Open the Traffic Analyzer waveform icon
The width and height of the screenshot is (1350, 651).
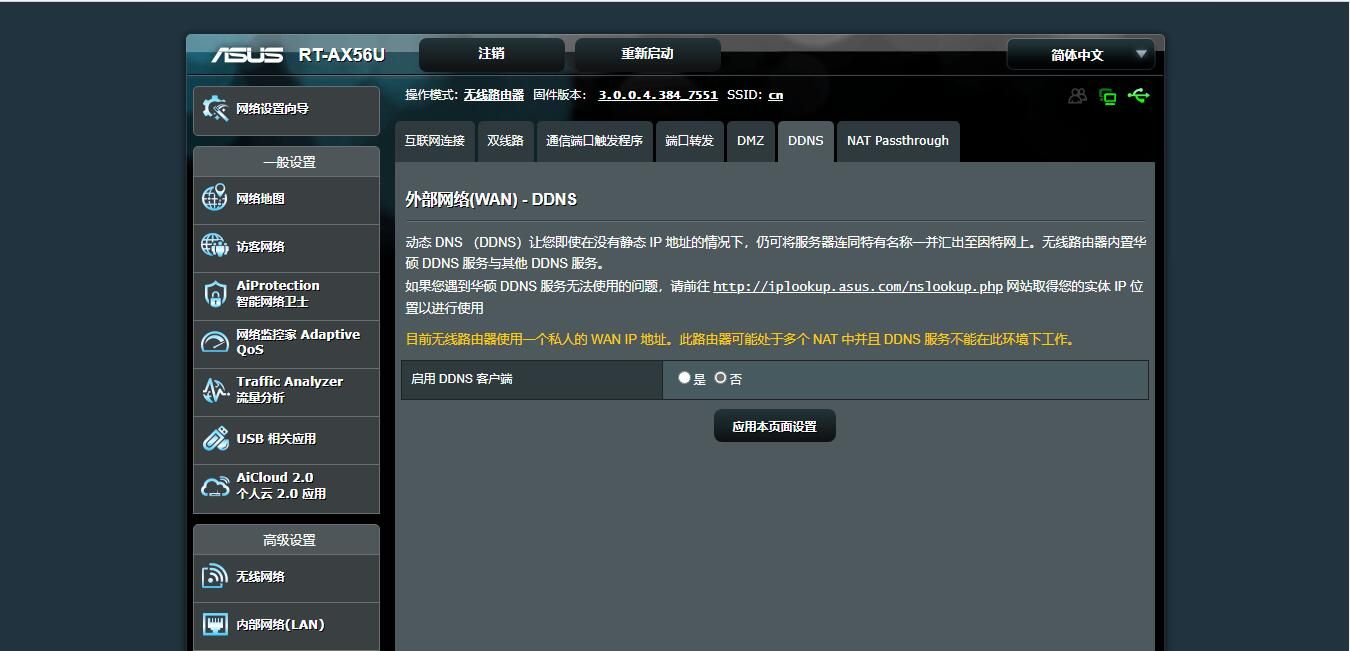(x=215, y=390)
